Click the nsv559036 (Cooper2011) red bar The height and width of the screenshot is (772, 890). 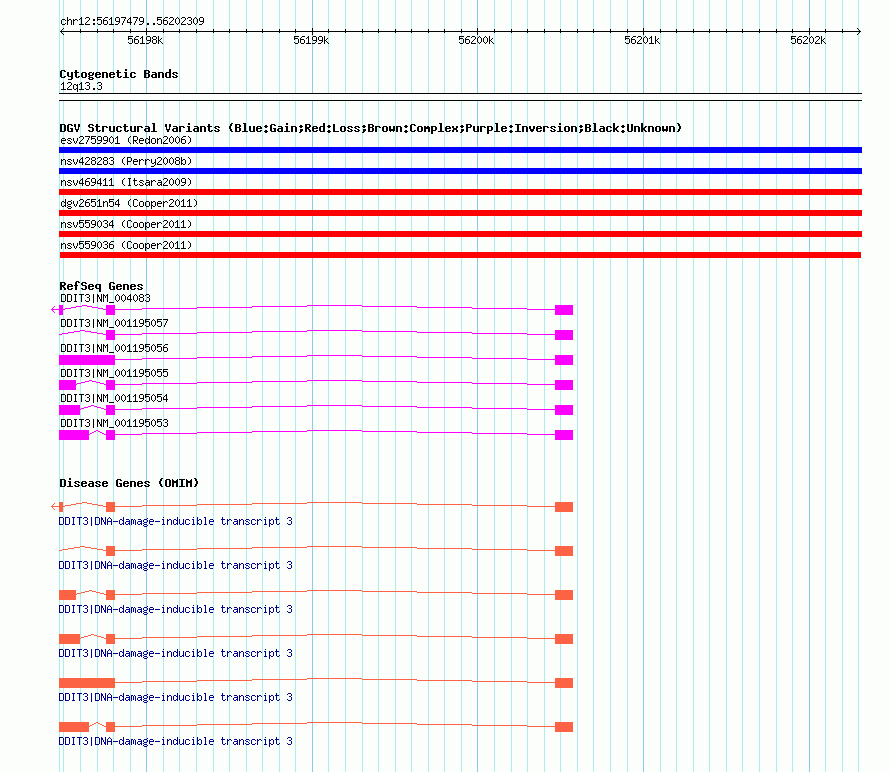(x=460, y=255)
